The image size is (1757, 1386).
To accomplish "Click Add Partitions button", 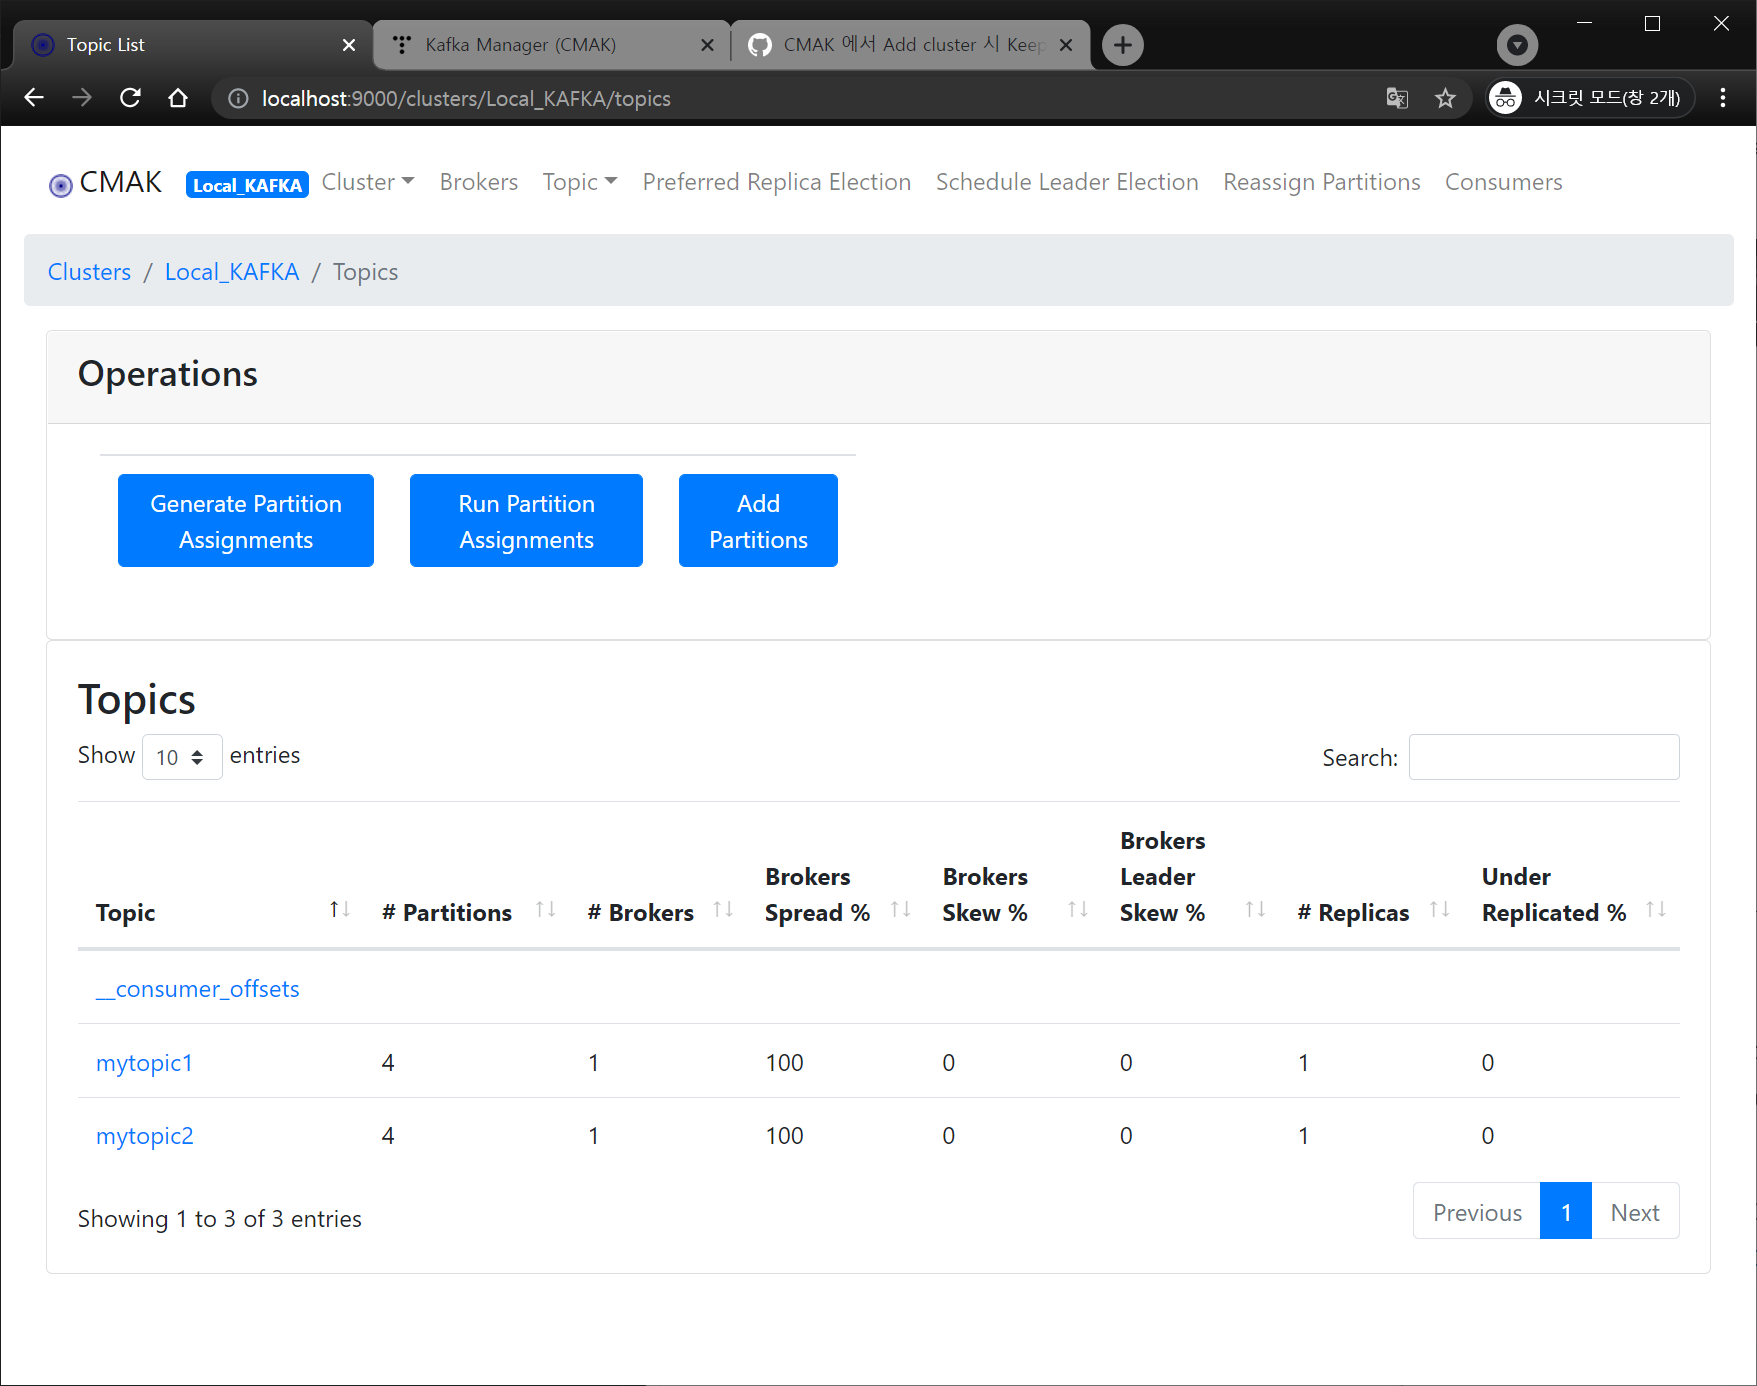I will click(758, 521).
